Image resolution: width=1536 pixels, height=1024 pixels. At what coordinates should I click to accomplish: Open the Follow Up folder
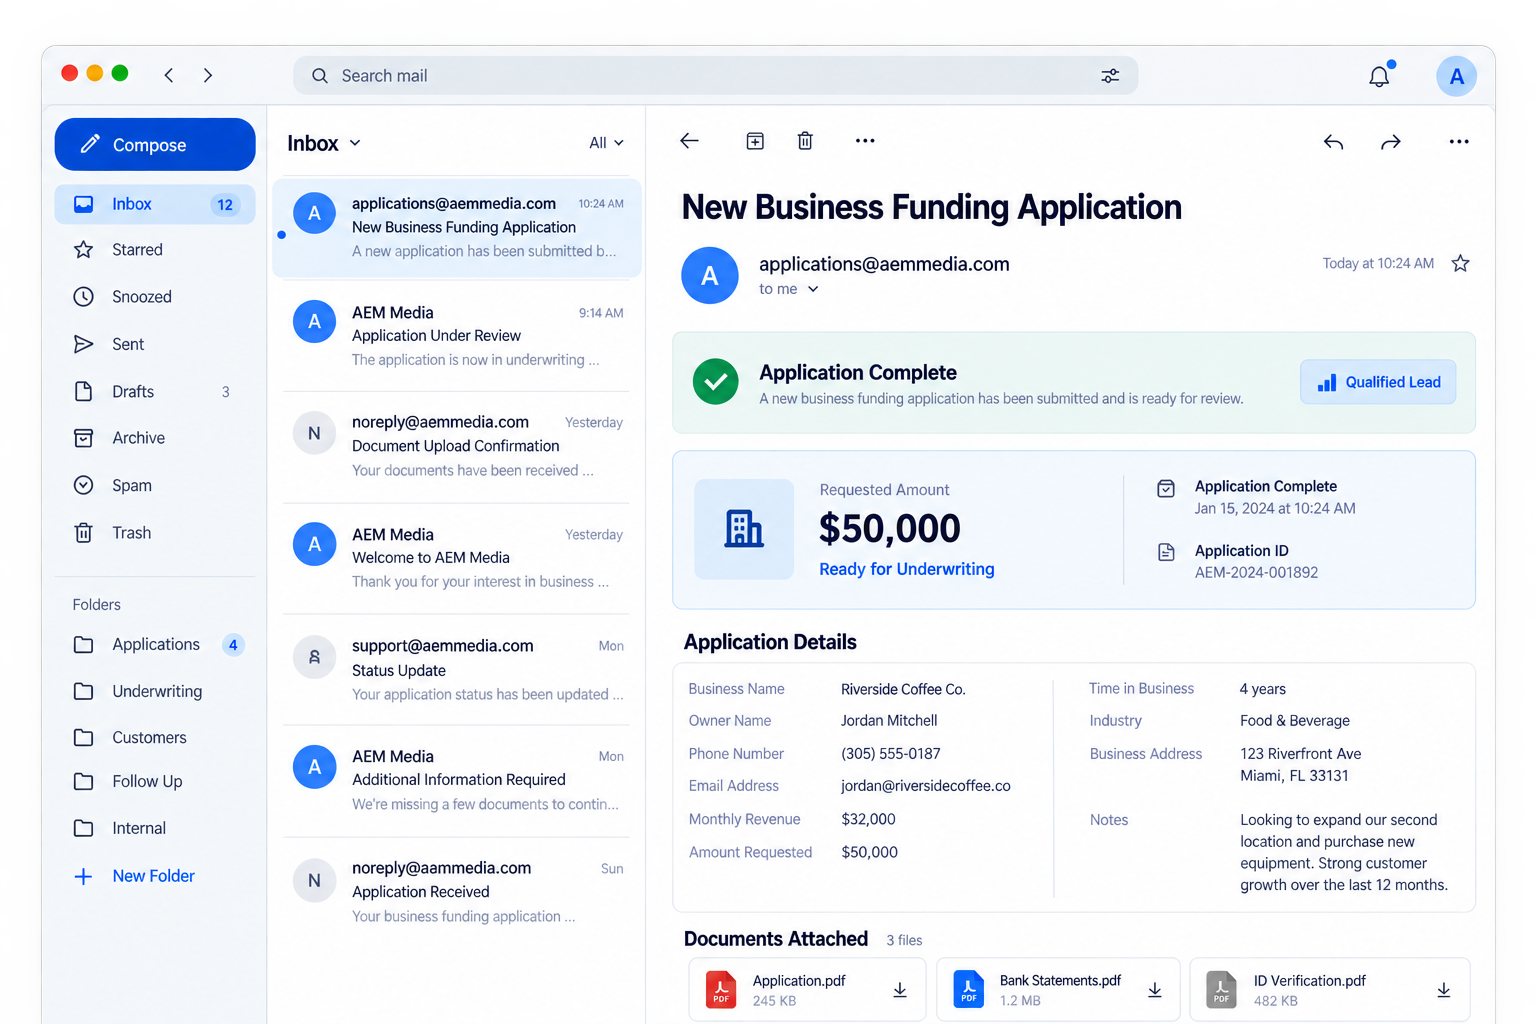(155, 781)
